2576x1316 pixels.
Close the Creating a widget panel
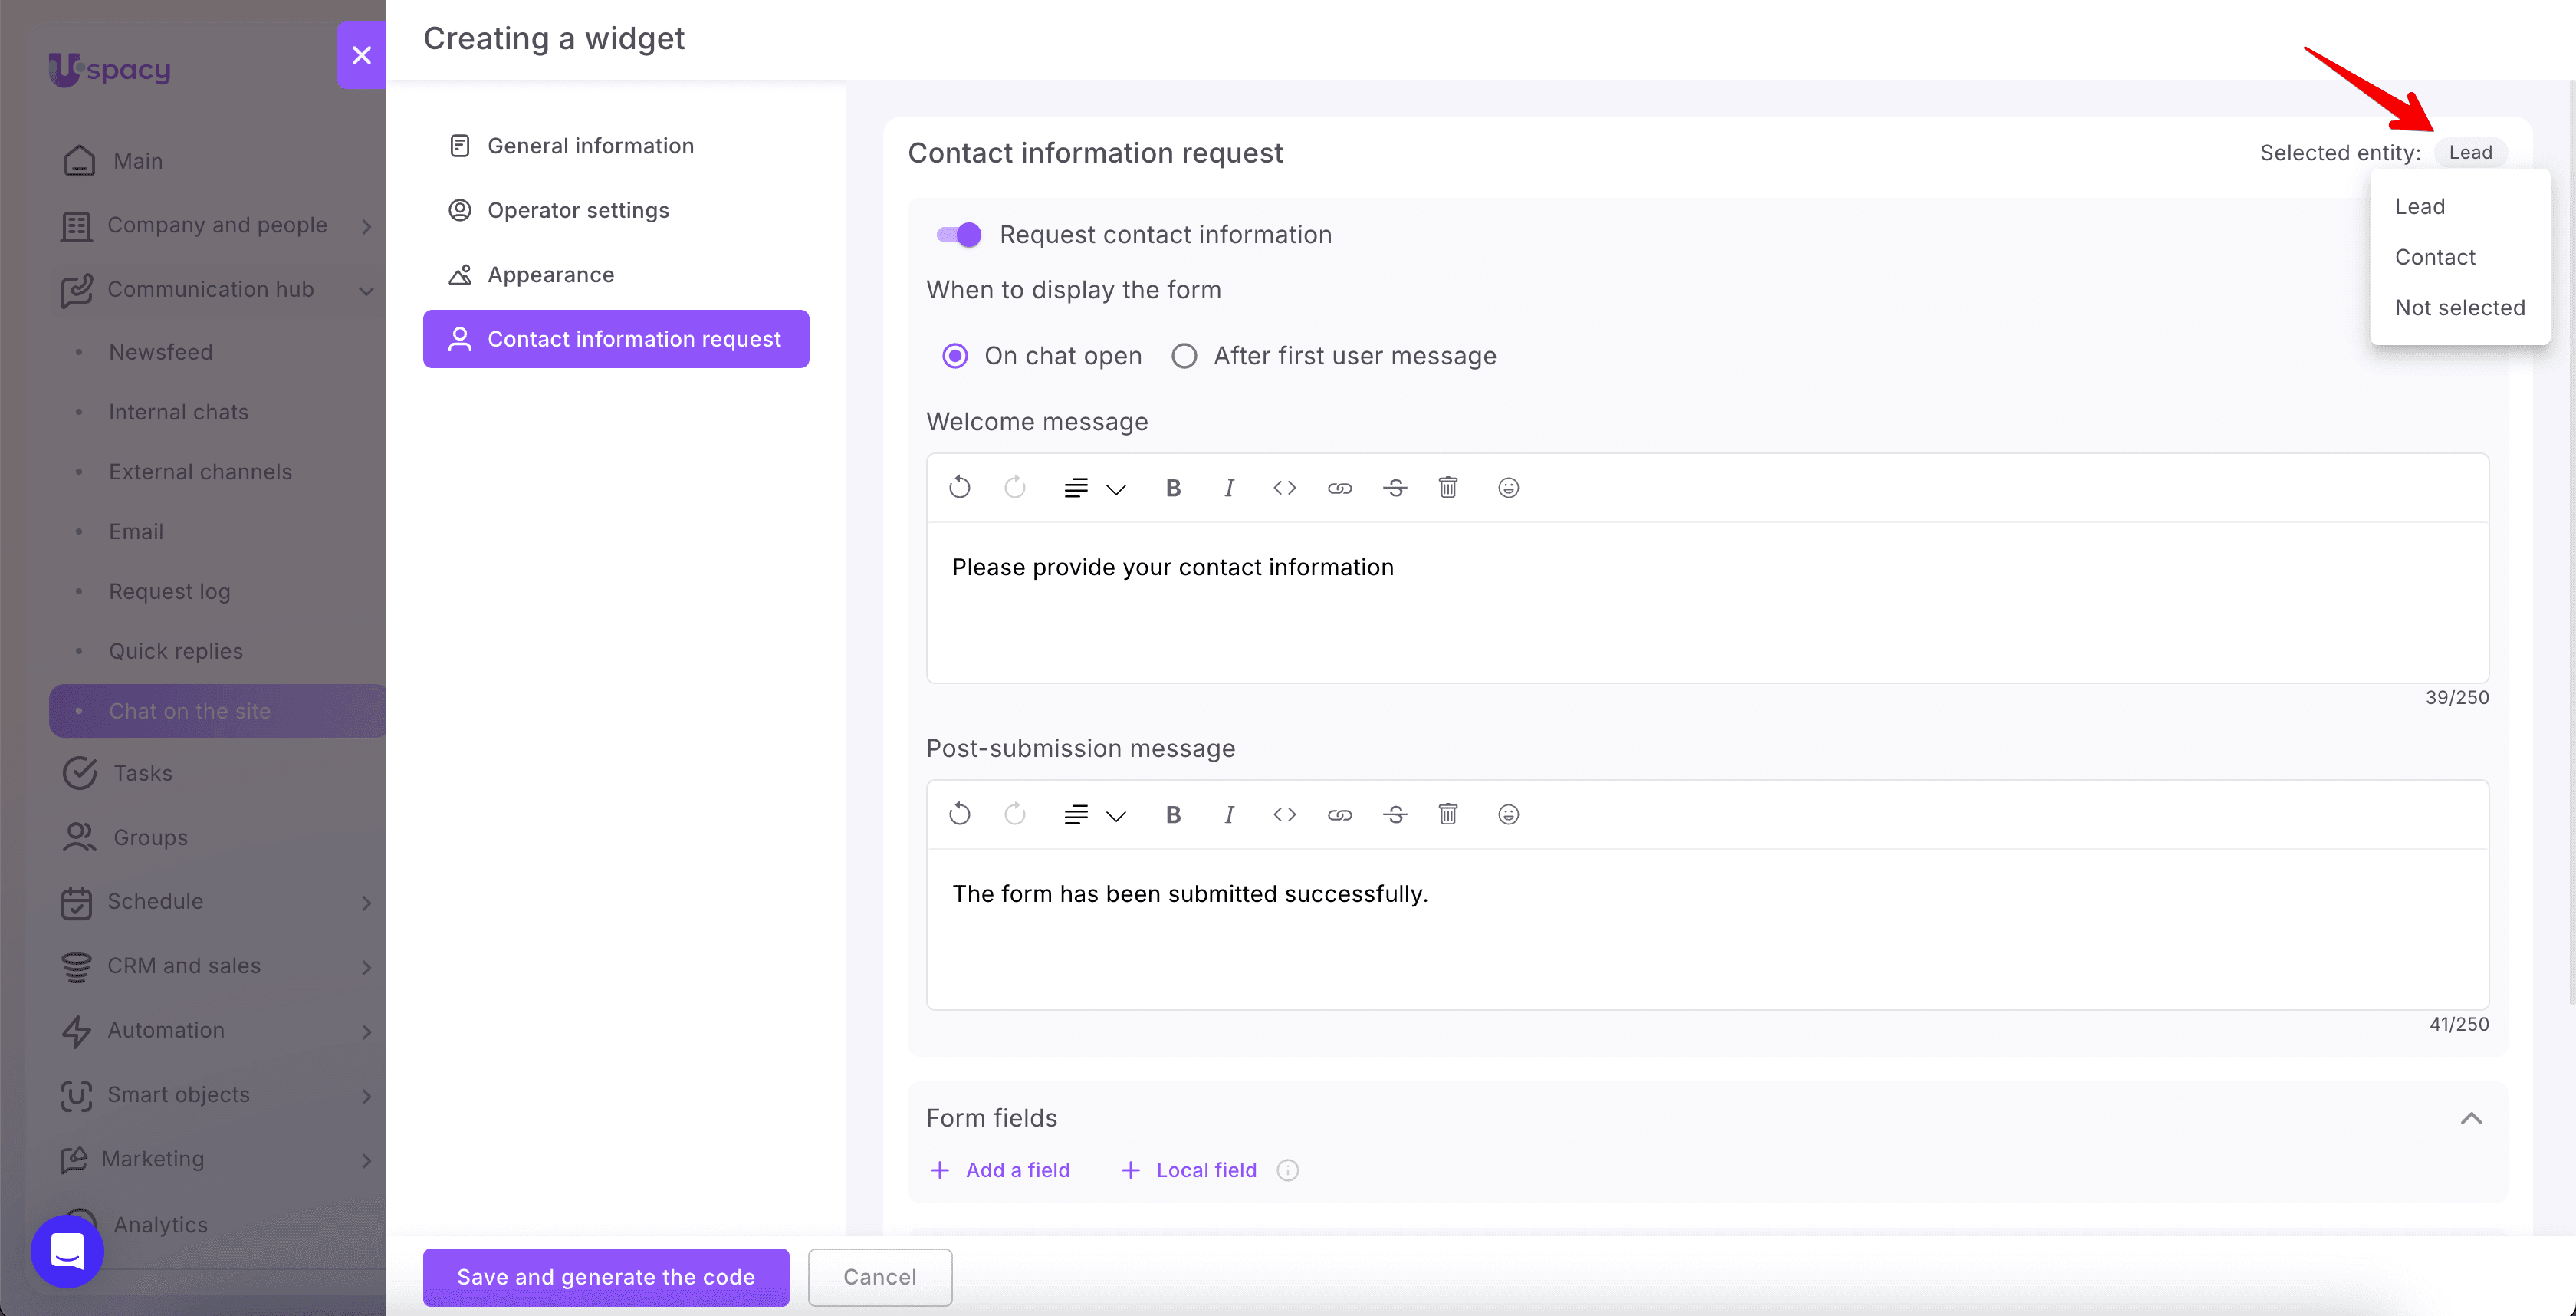coord(362,55)
